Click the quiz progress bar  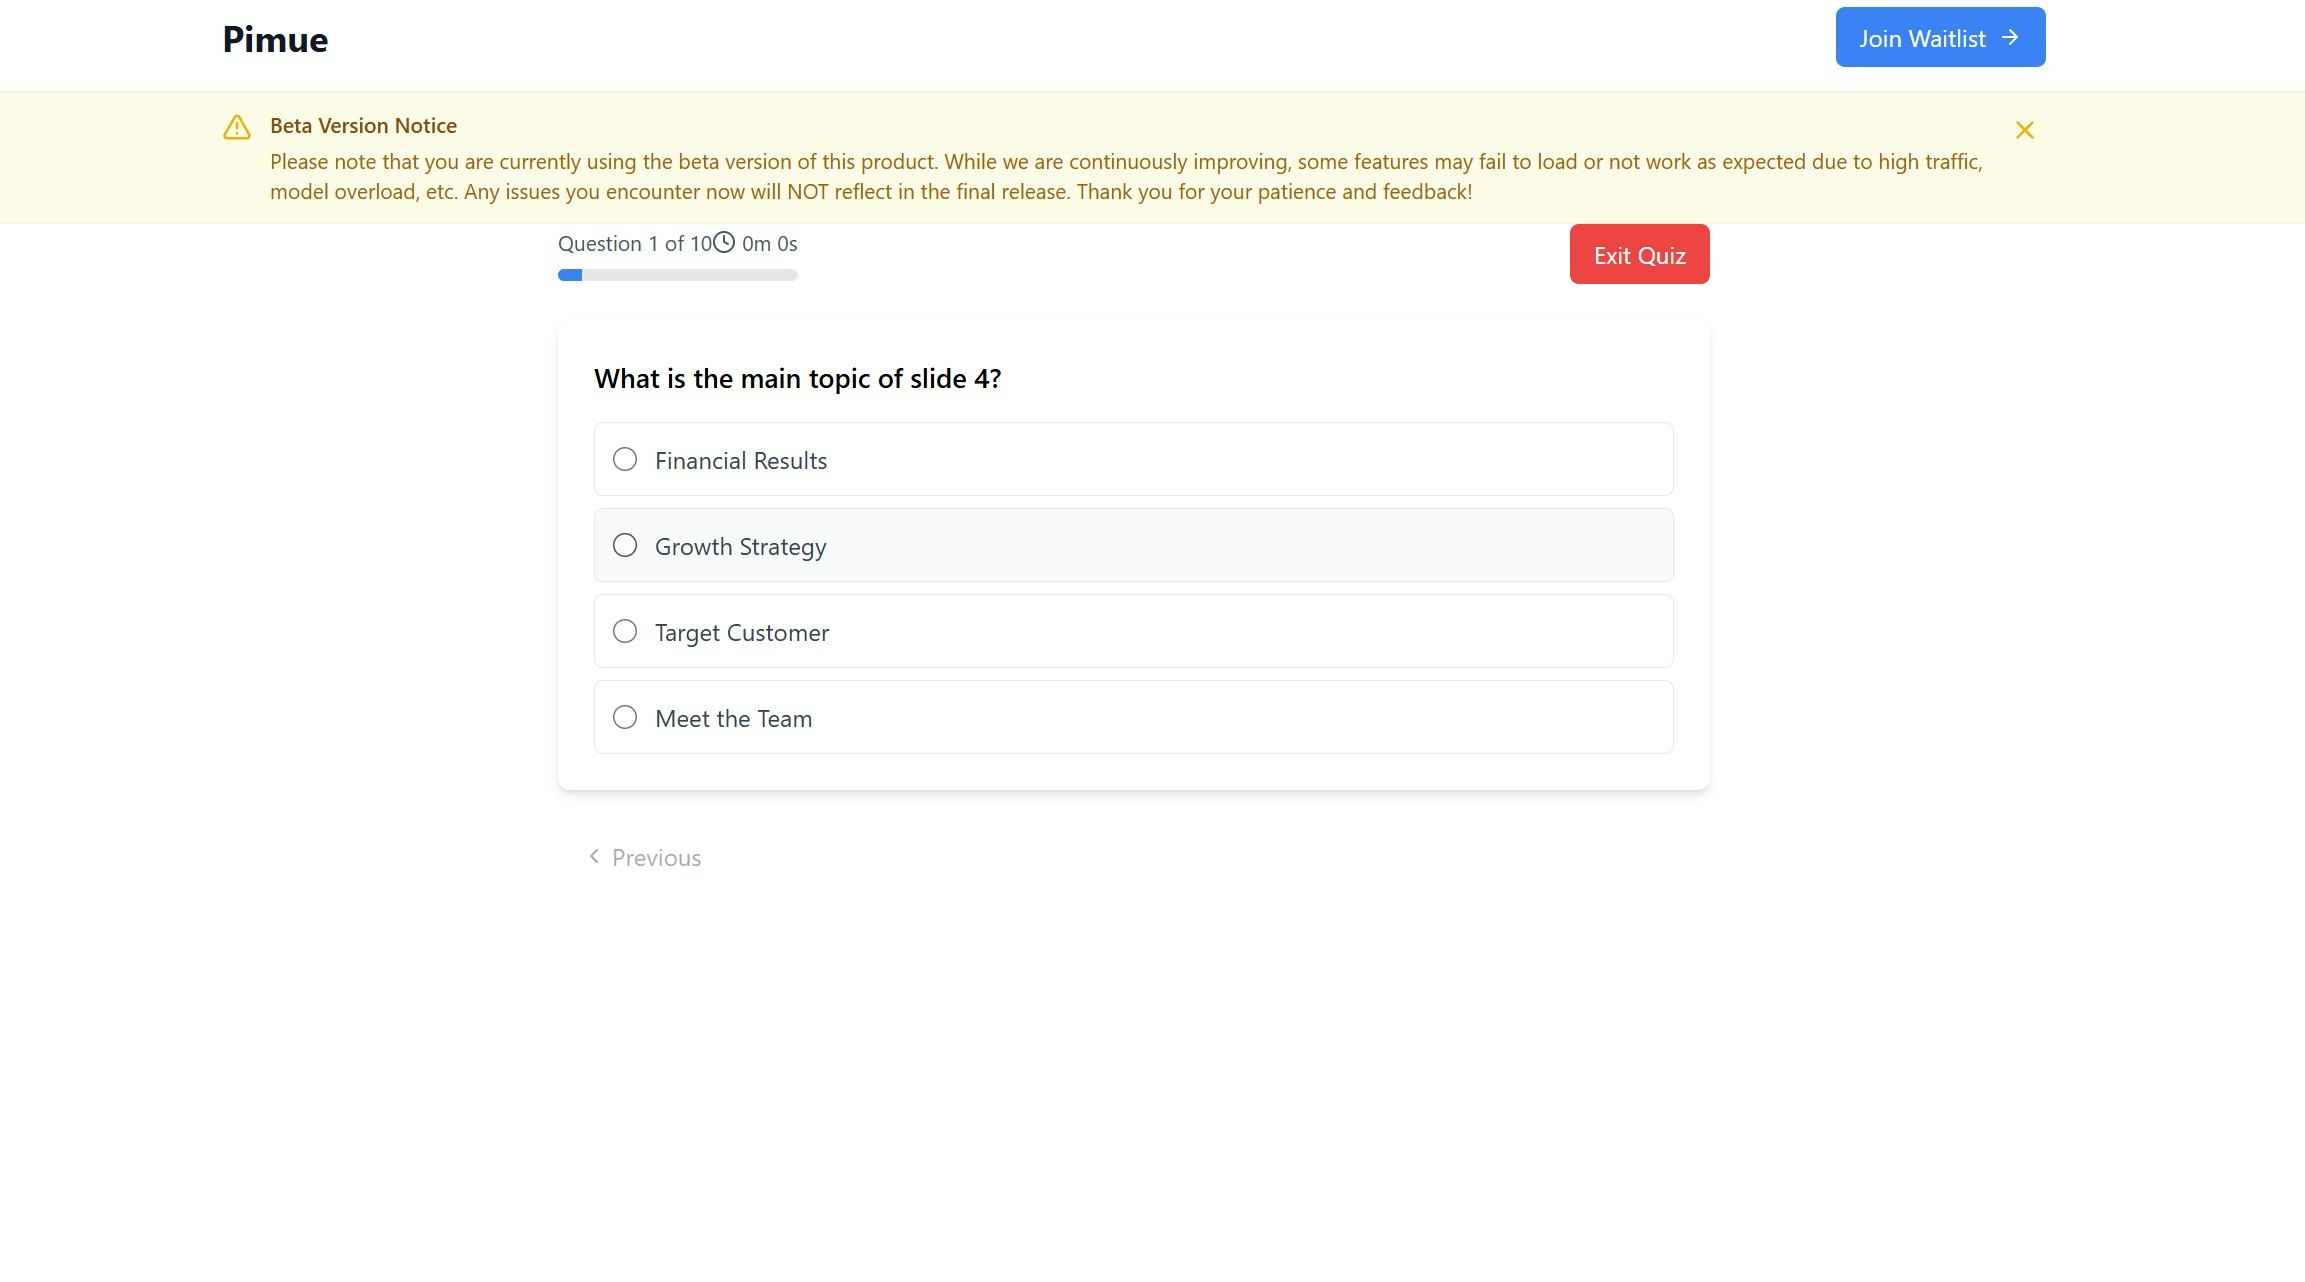coord(678,275)
